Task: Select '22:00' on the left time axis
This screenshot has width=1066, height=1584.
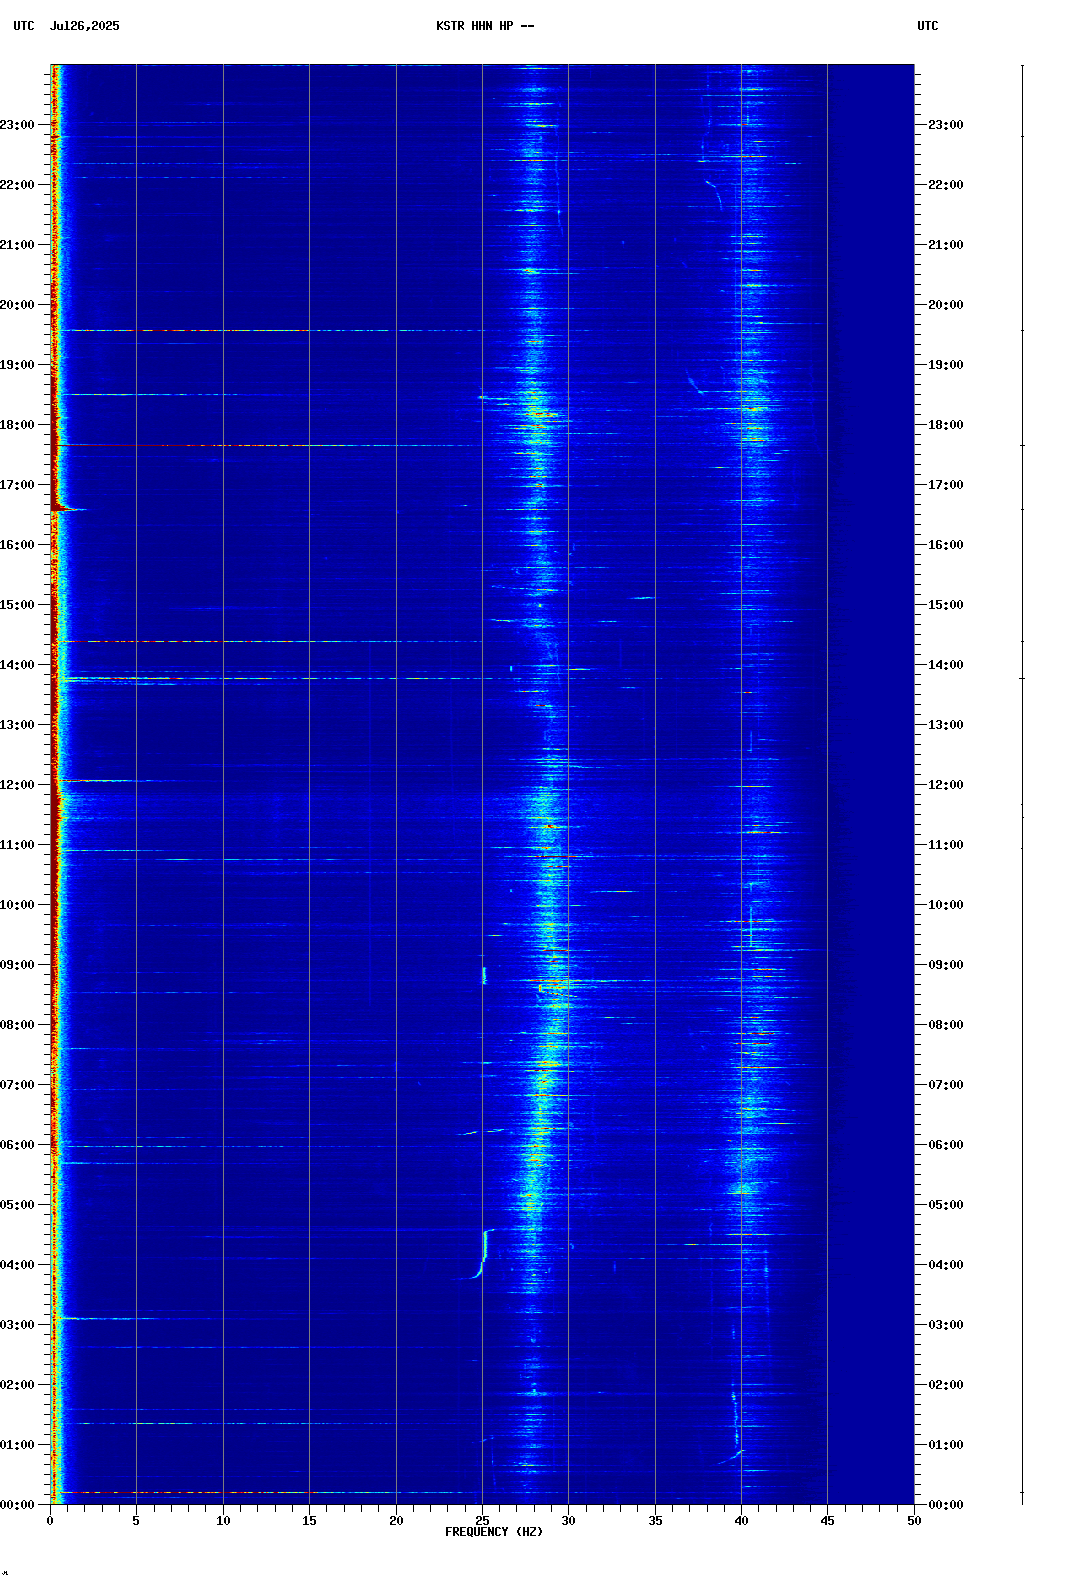Action: (17, 185)
